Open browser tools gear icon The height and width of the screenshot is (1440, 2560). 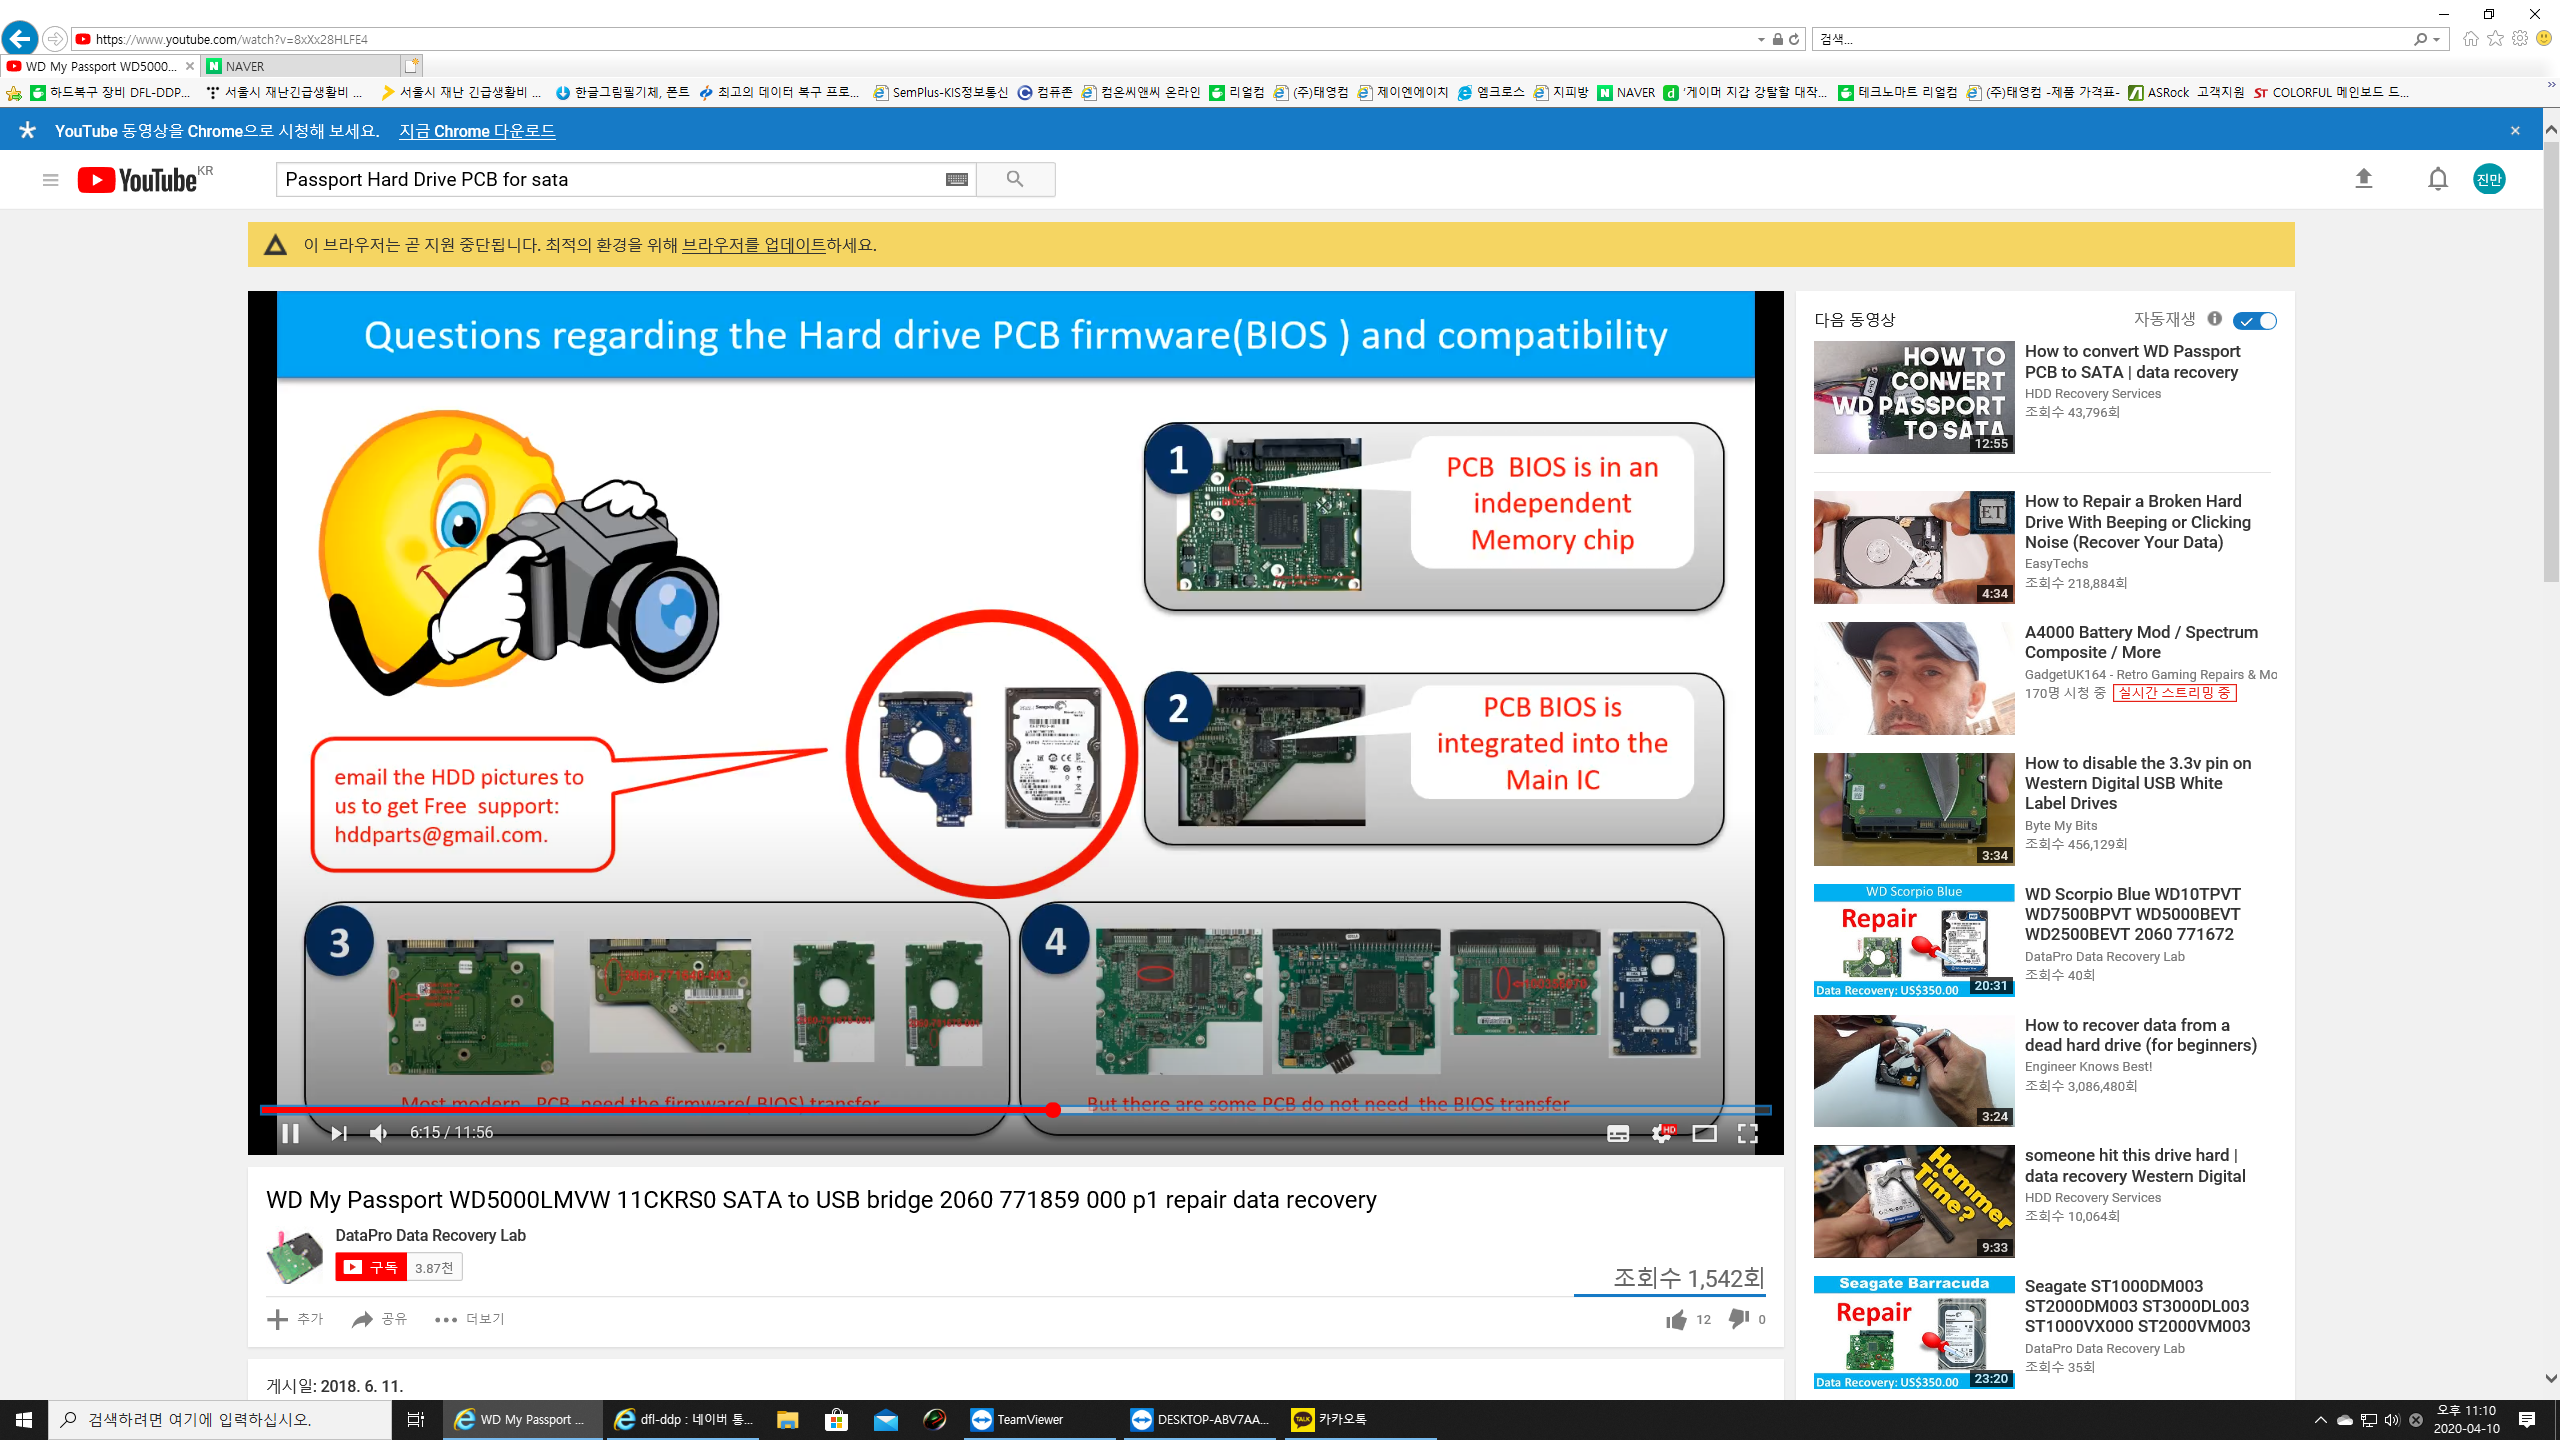2520,39
